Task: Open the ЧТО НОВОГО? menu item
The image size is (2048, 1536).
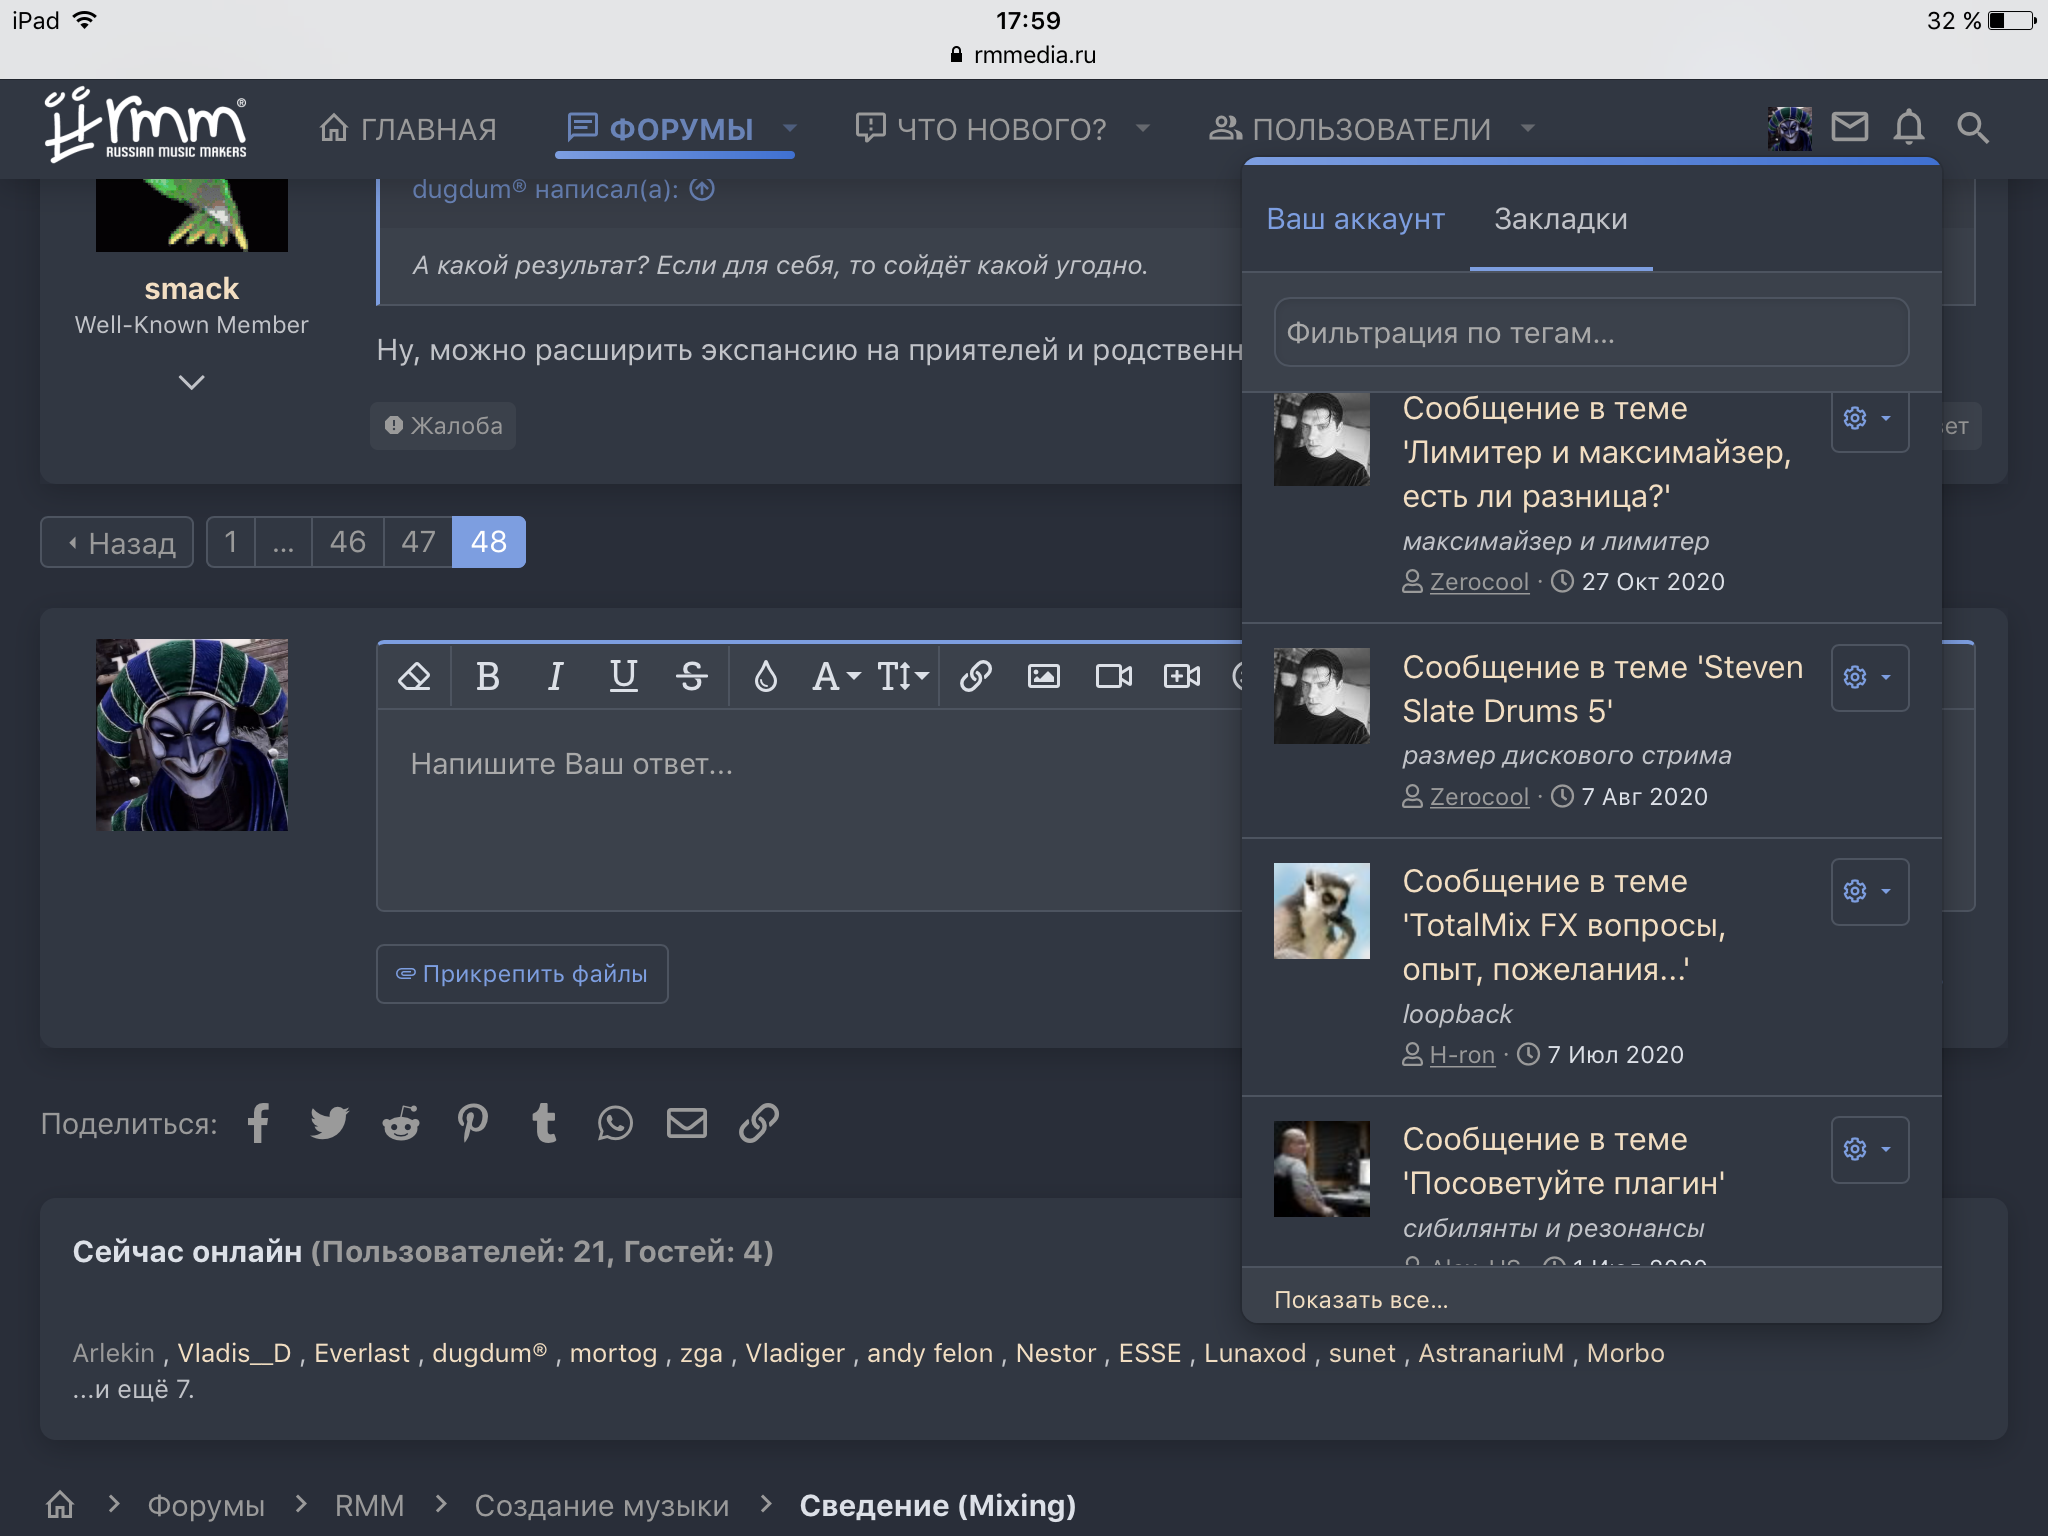Action: pos(1001,129)
